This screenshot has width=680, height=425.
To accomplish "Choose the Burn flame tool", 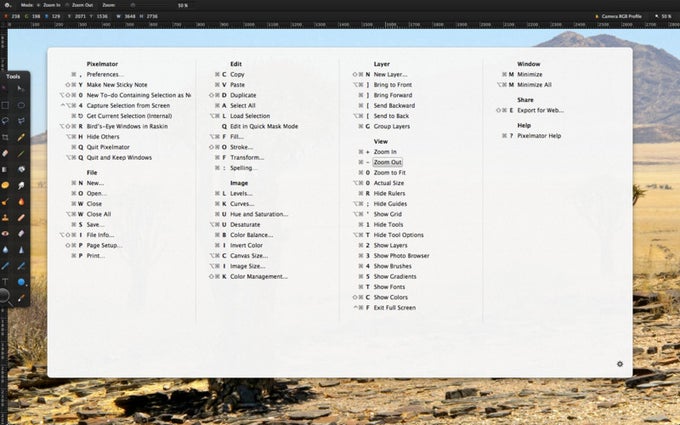I will coord(21,202).
